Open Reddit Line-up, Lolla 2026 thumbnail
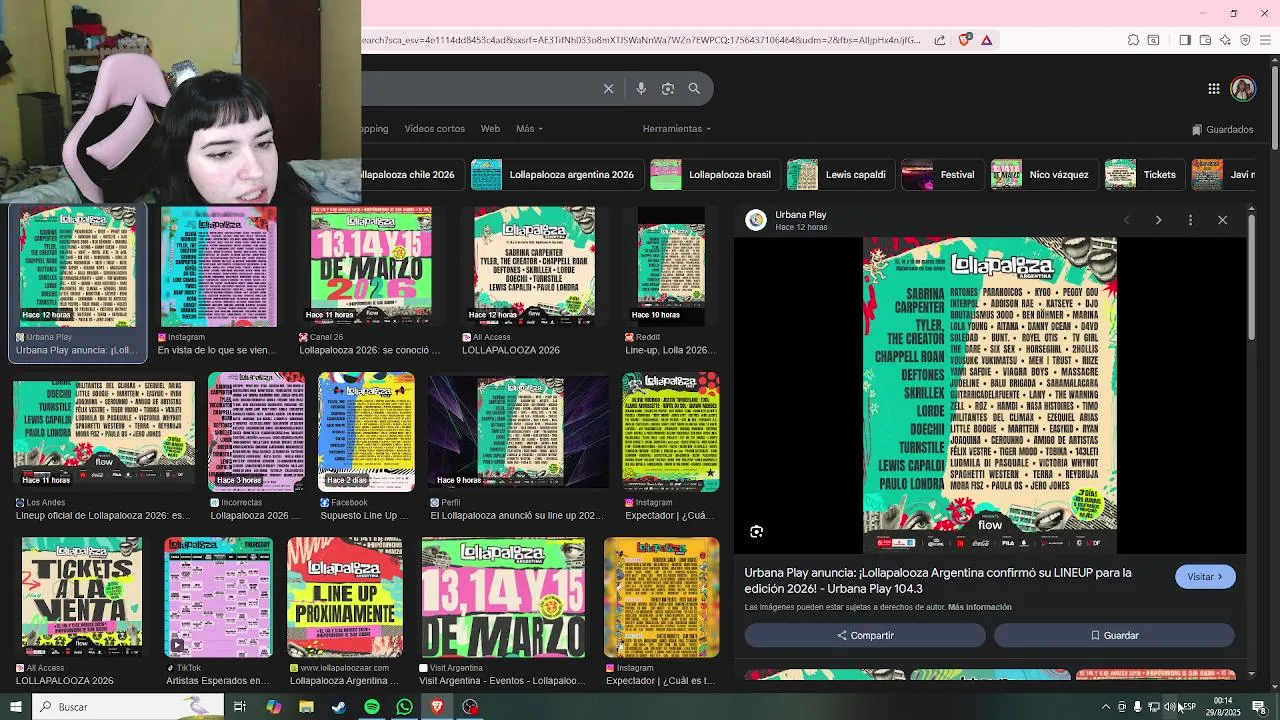Image resolution: width=1280 pixels, height=720 pixels. tap(671, 266)
